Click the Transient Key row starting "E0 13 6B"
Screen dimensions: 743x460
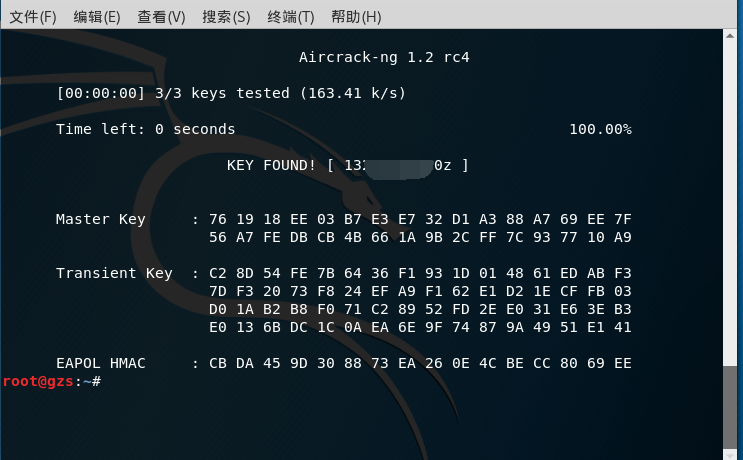(x=420, y=327)
